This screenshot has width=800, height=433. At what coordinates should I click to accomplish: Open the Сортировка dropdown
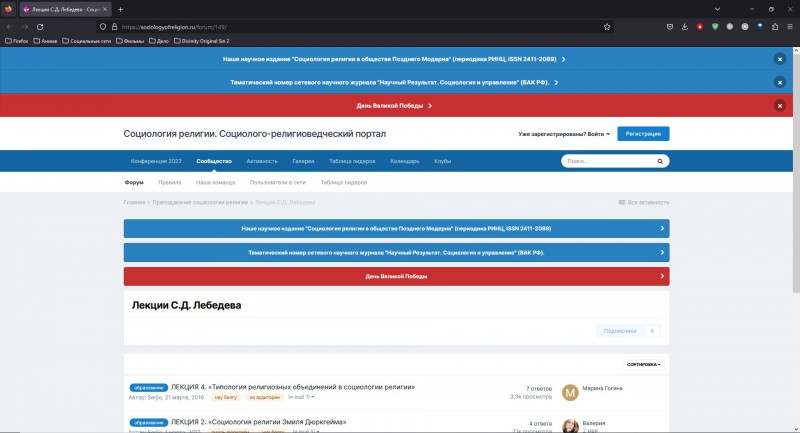click(x=643, y=365)
